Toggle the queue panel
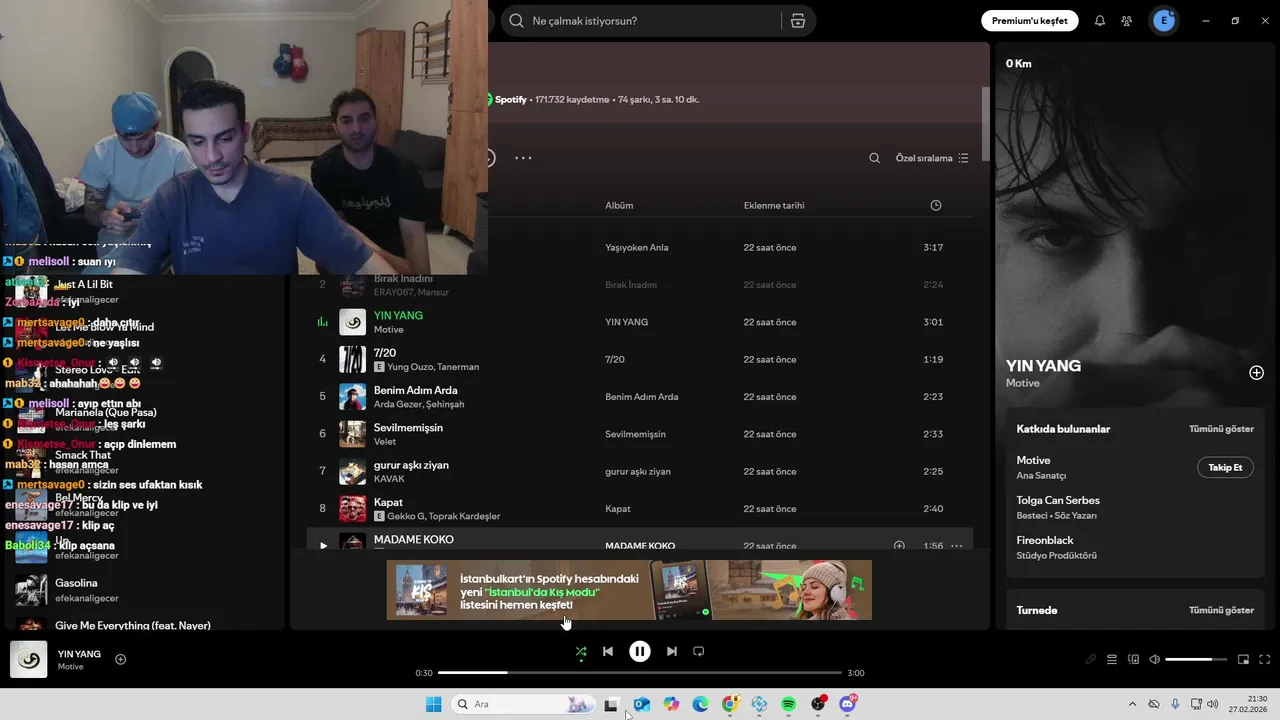 point(1111,660)
